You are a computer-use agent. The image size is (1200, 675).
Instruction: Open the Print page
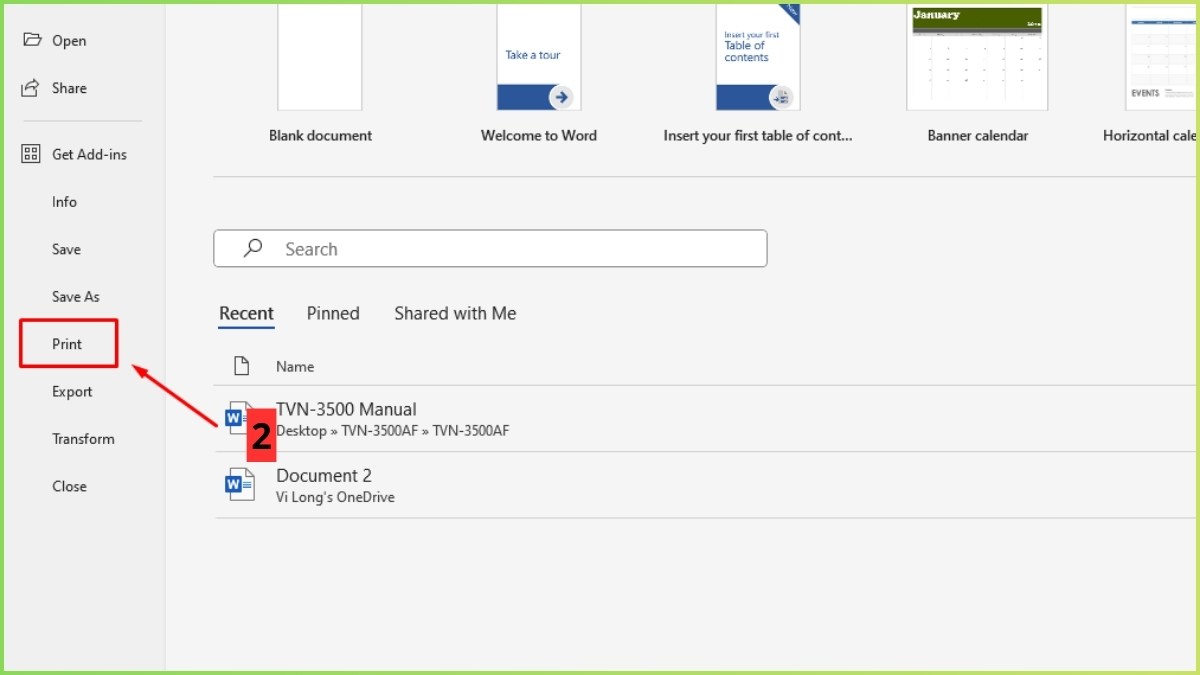pos(67,344)
